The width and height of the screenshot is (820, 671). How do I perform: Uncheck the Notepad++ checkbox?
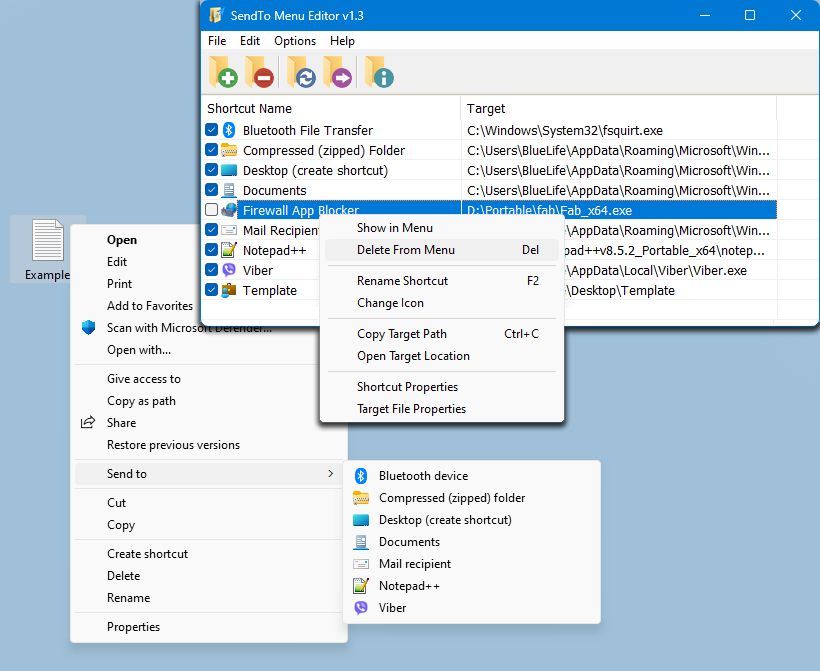211,249
